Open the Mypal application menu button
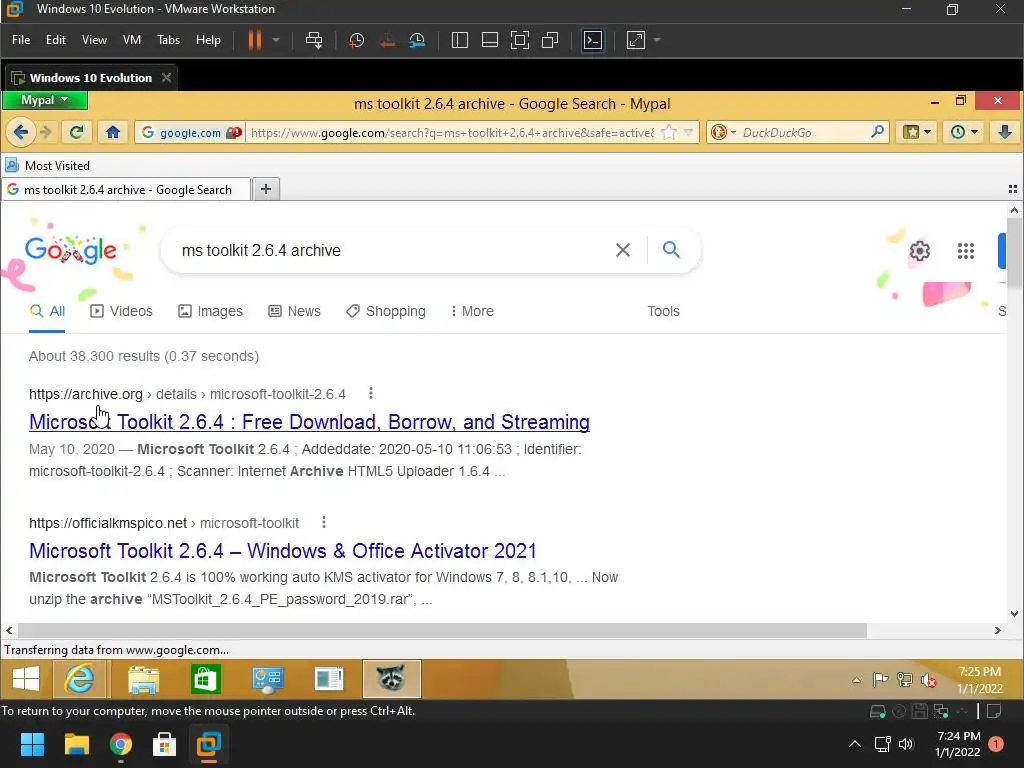 tap(44, 100)
